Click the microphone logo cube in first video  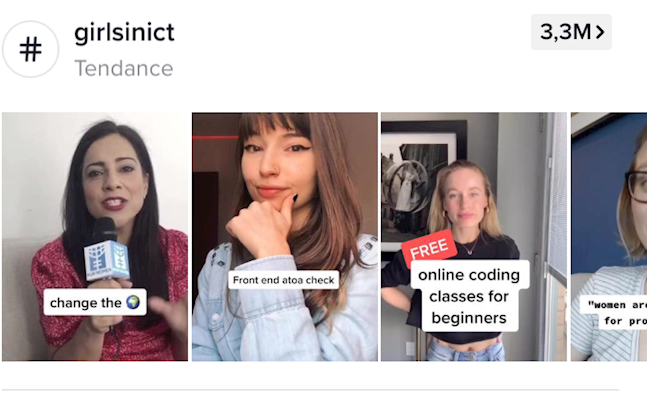click(x=107, y=260)
